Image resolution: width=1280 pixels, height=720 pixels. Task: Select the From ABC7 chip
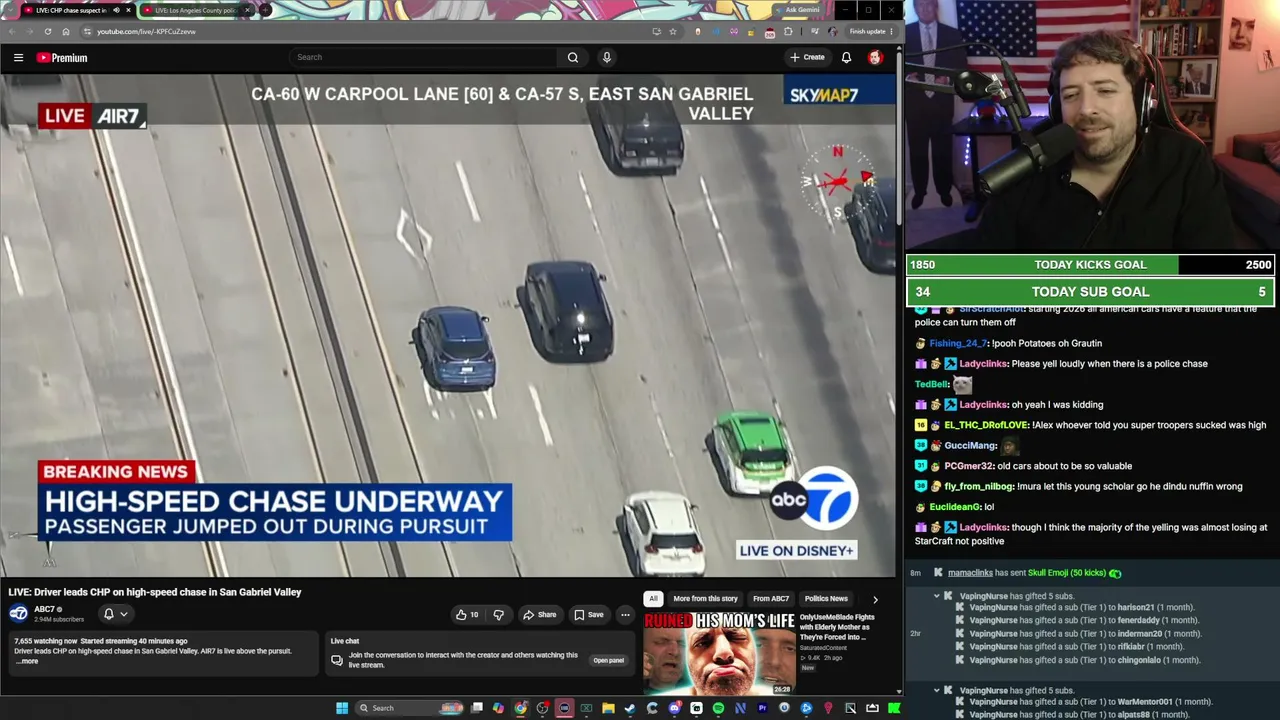coord(771,599)
